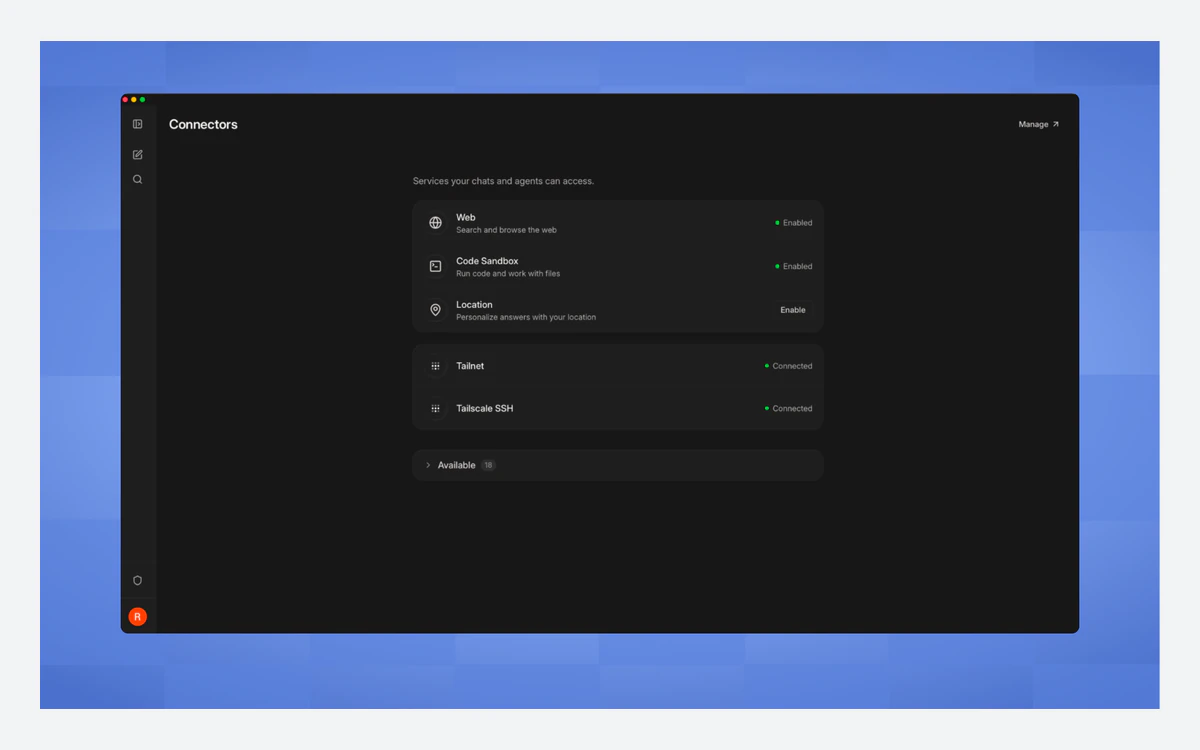Click the Tailnet Connected status
Image resolution: width=1200 pixels, height=750 pixels.
(x=789, y=366)
